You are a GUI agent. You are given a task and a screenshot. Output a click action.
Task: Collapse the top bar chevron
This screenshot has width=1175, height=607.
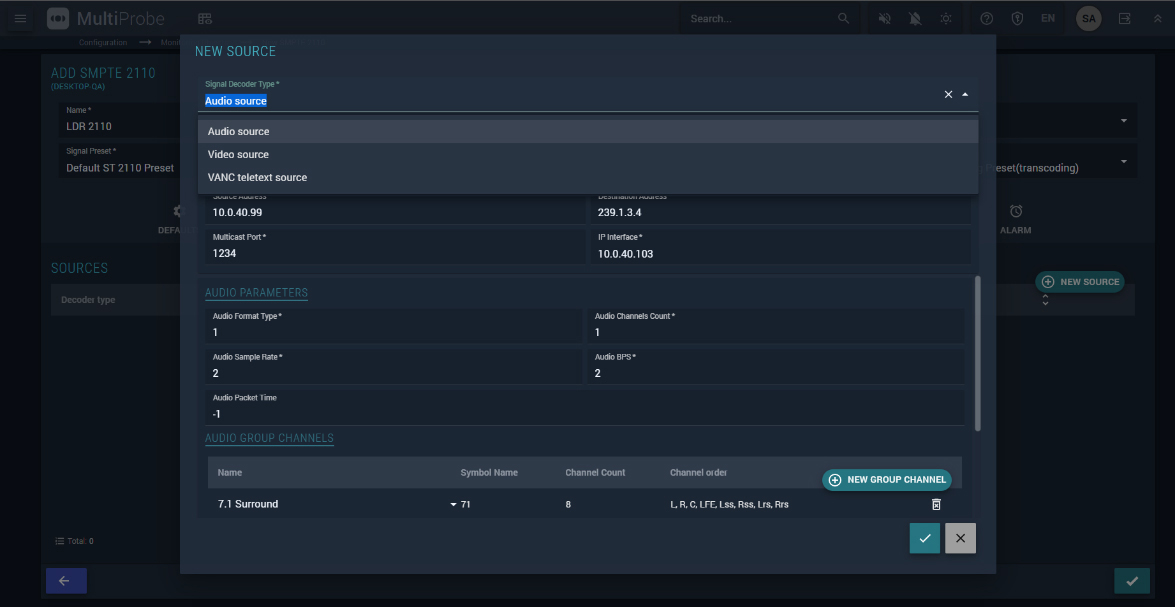[1158, 18]
